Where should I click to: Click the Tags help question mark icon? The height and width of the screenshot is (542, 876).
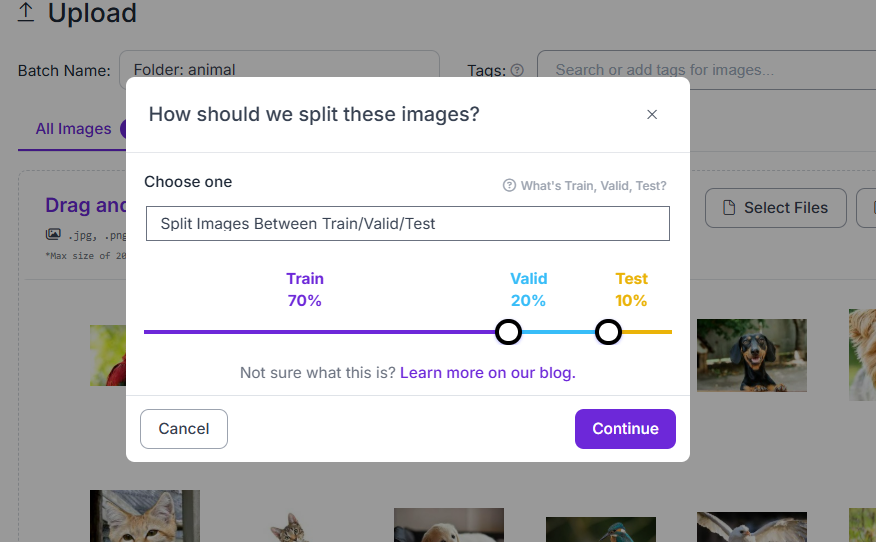(x=517, y=70)
